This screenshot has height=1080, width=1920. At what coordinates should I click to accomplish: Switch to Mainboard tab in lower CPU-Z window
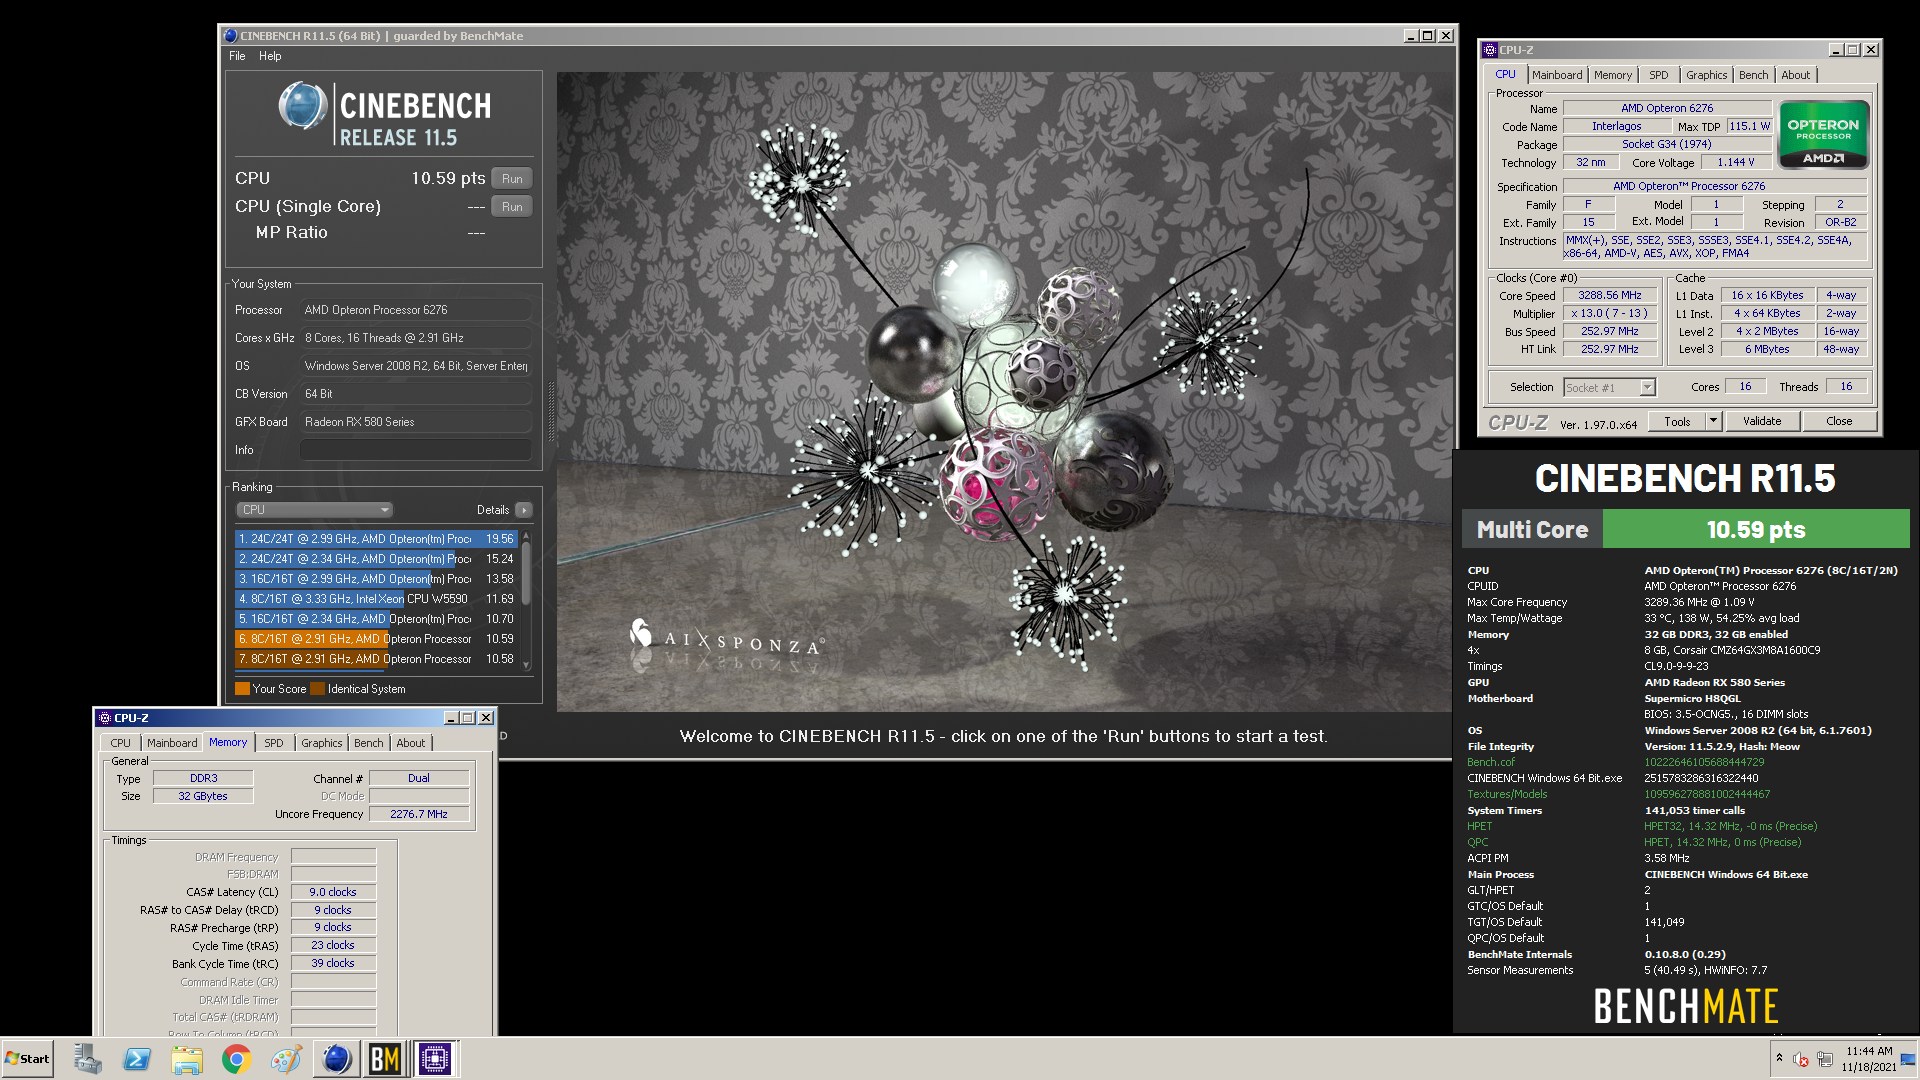pyautogui.click(x=172, y=743)
